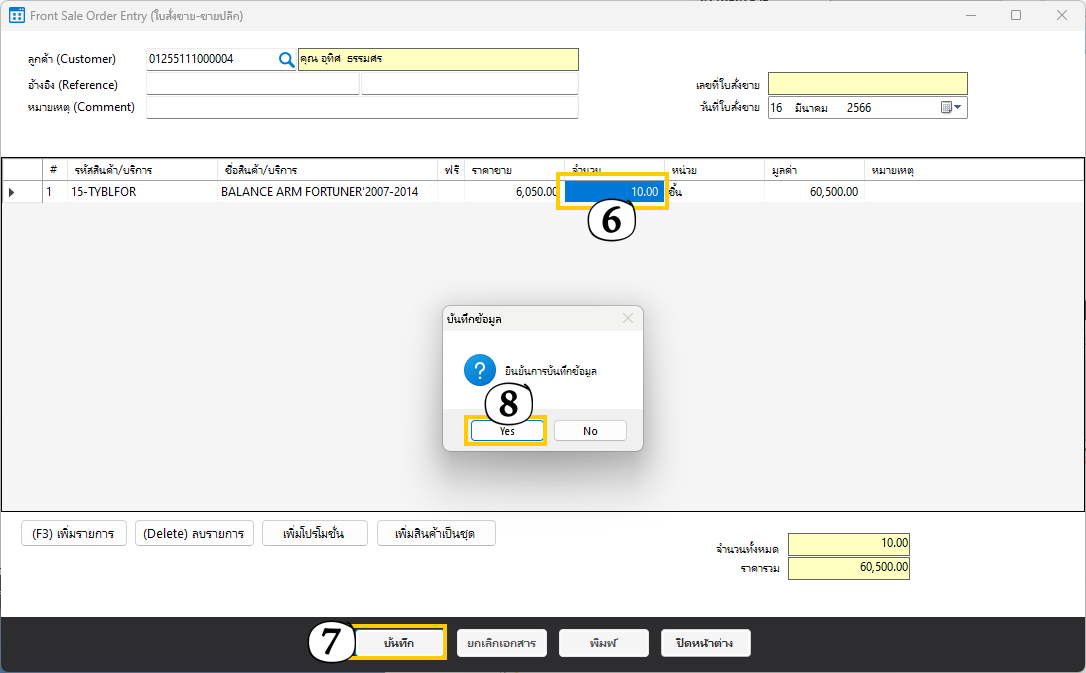Click the (F3) เพิ่มรายการ add item button
The width and height of the screenshot is (1086, 673).
[73, 534]
